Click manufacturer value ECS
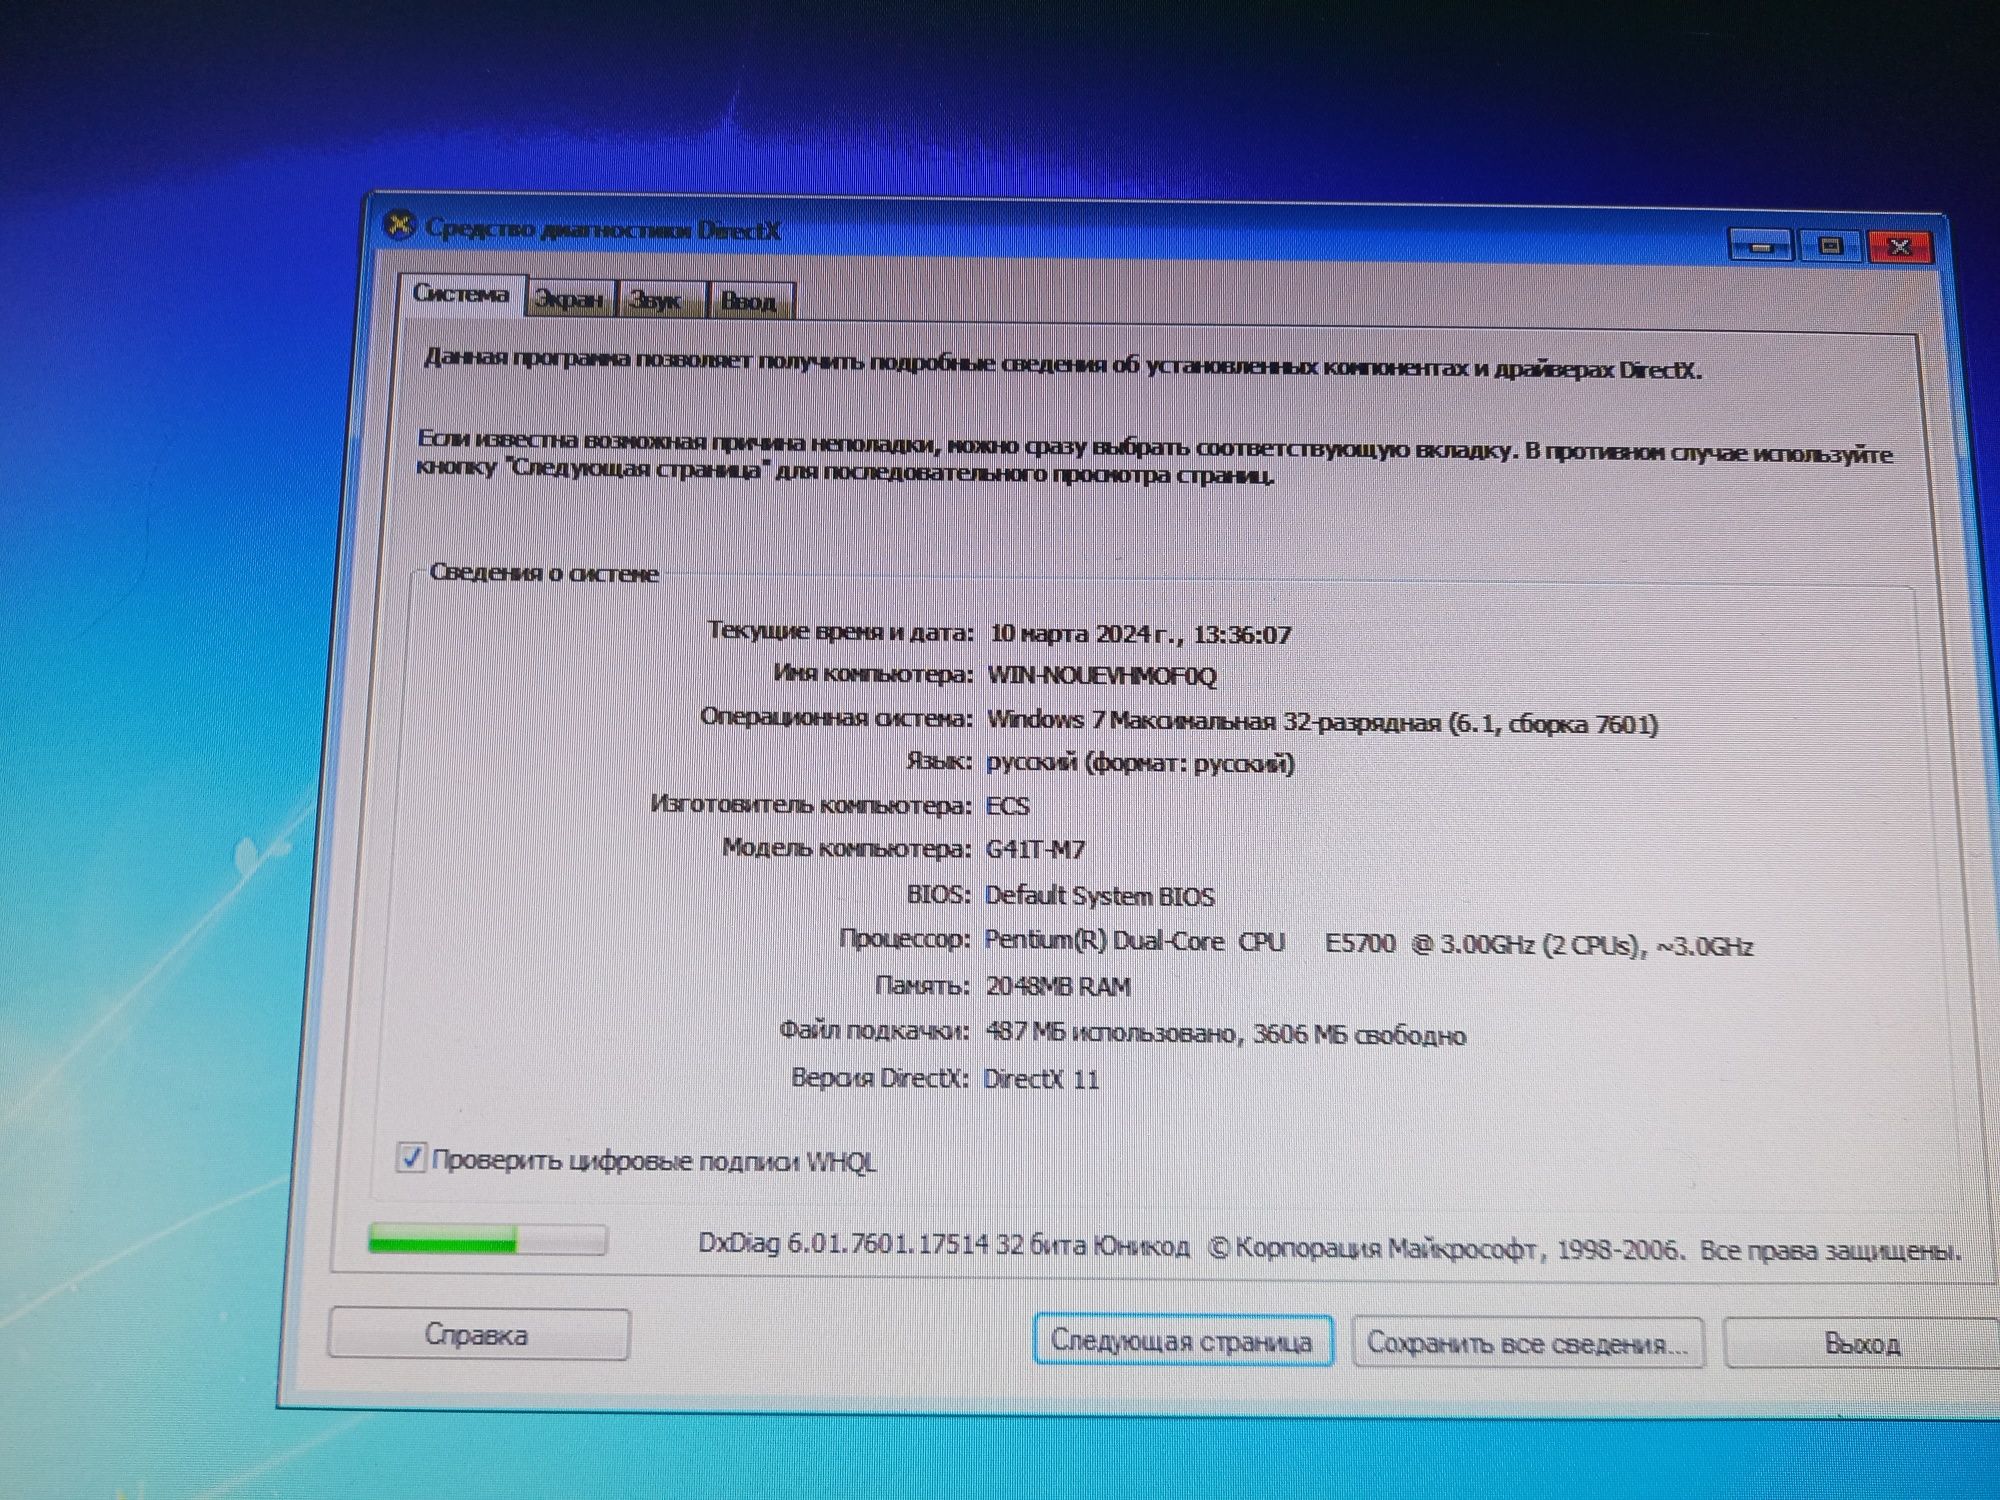2000x1500 pixels. [1007, 806]
